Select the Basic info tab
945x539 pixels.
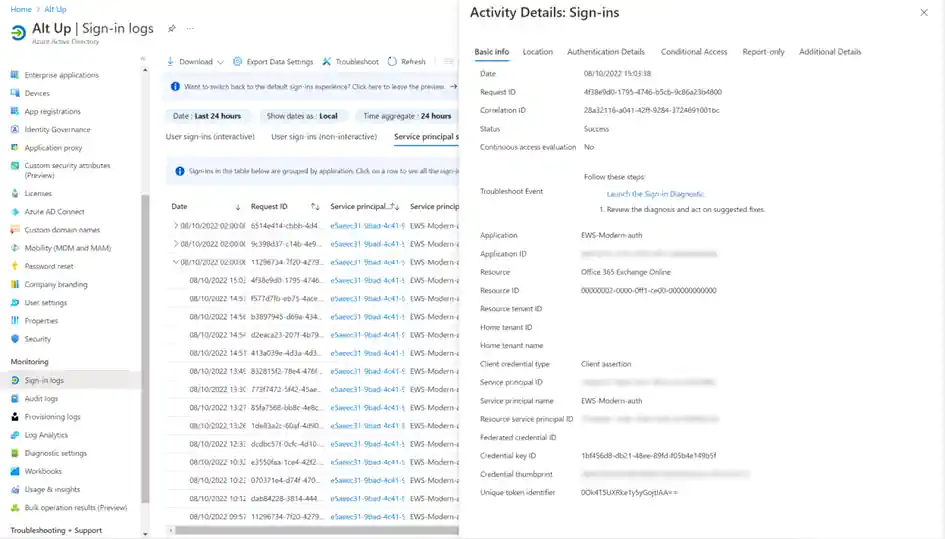click(x=491, y=52)
